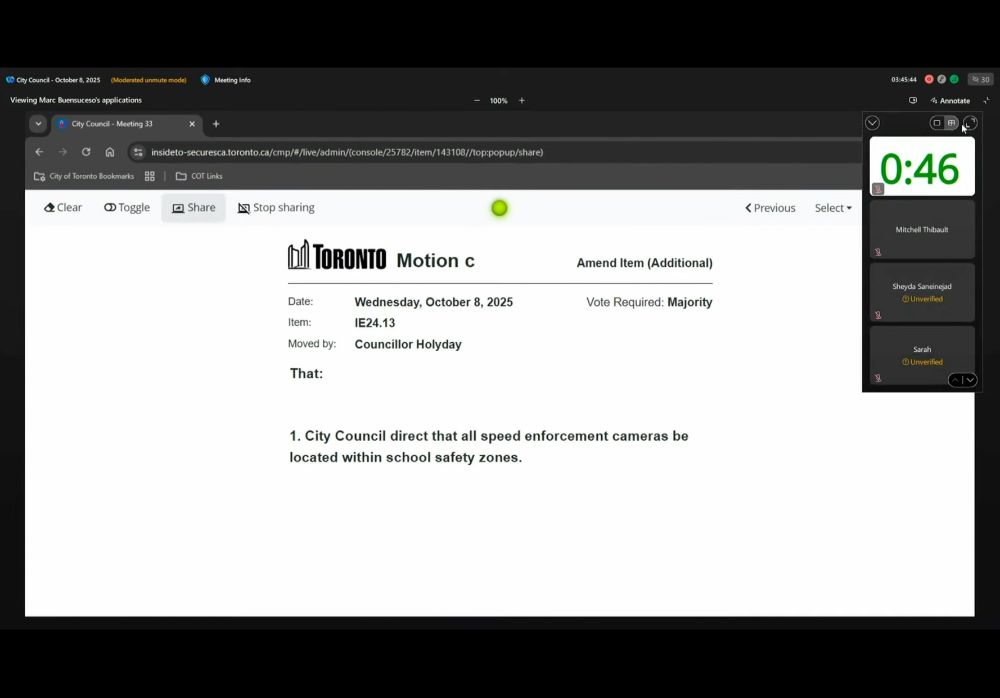Click the Toggle button

pyautogui.click(x=127, y=207)
